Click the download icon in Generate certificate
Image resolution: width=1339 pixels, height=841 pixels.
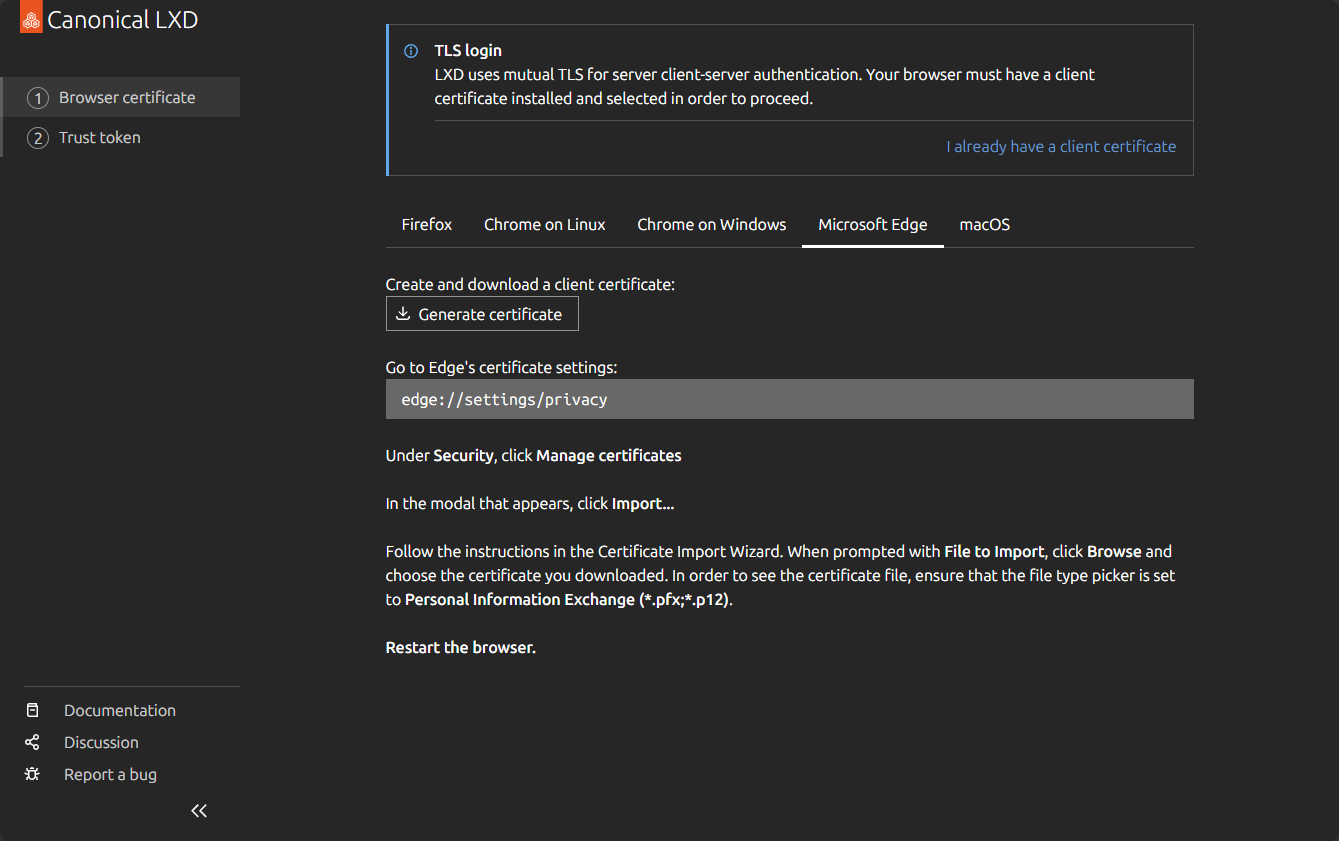403,314
